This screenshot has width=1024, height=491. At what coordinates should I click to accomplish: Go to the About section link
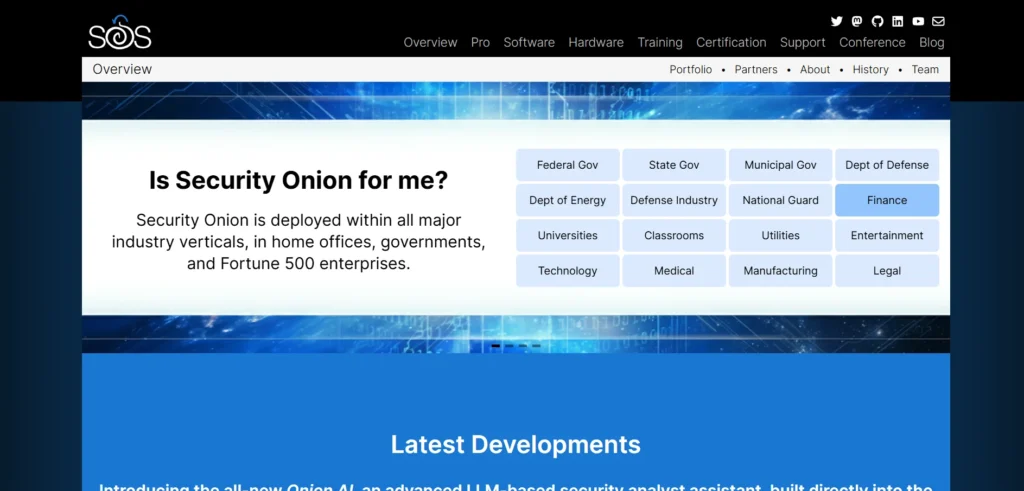point(815,69)
